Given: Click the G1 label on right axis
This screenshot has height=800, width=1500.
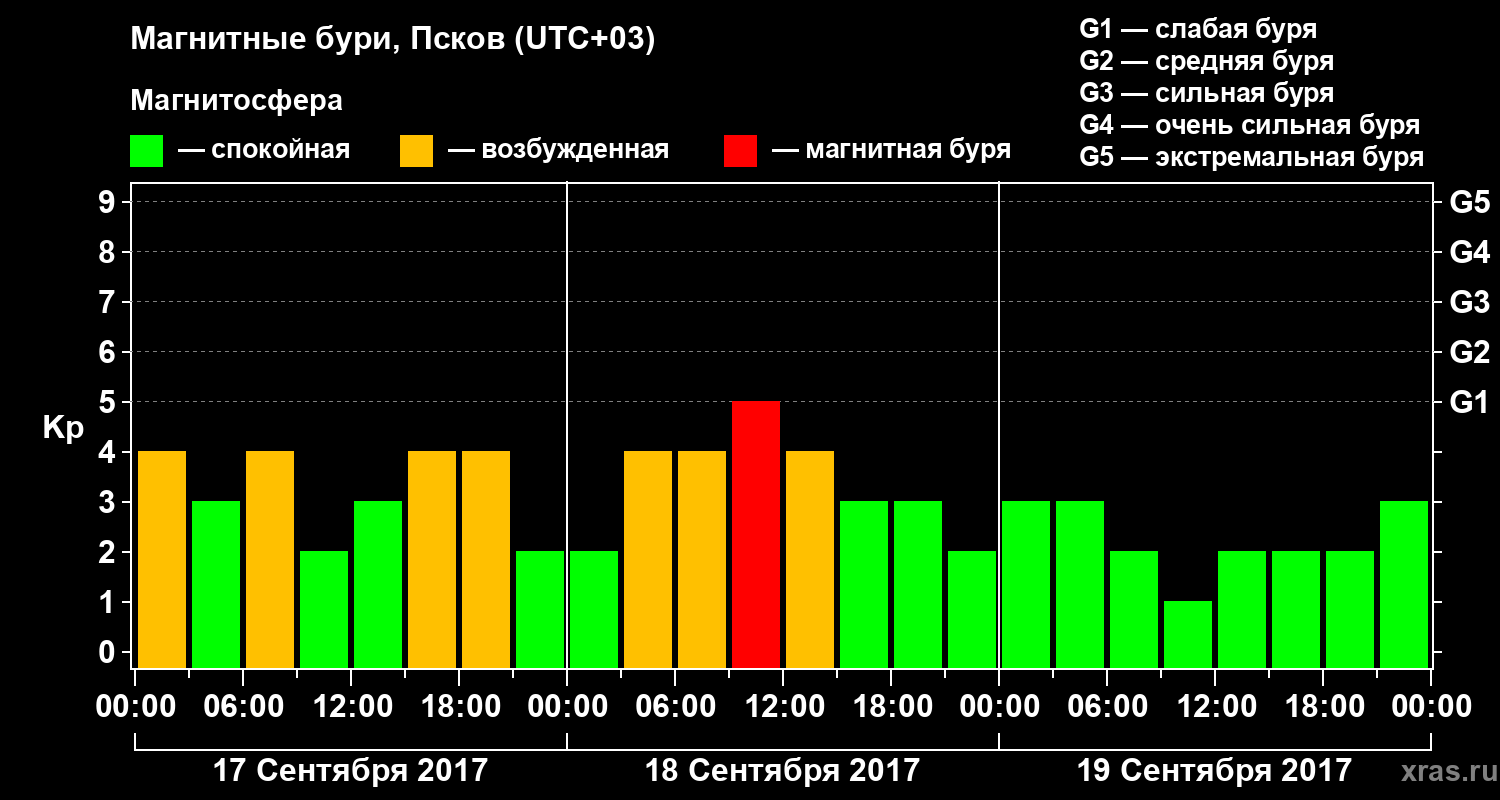Looking at the screenshot, I should point(1469,402).
